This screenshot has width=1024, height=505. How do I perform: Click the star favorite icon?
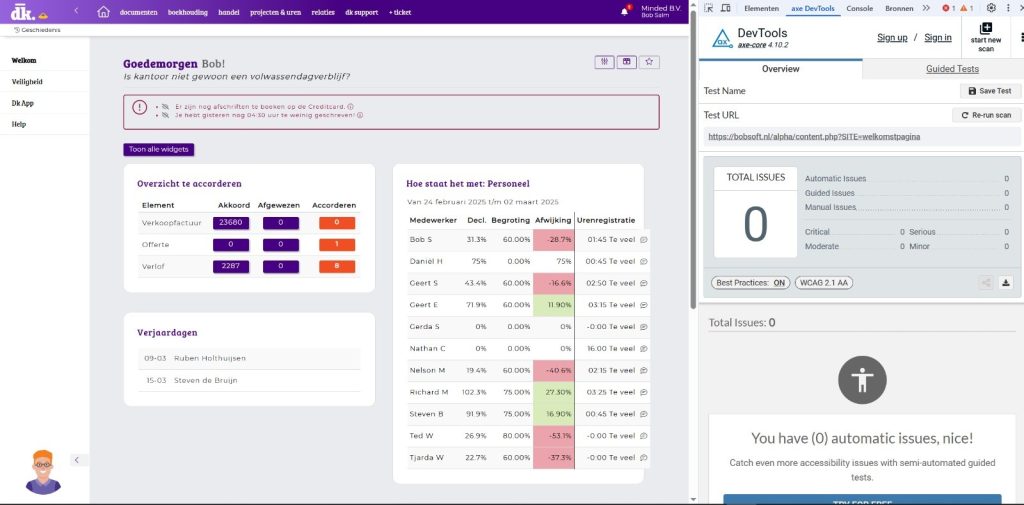coord(649,62)
